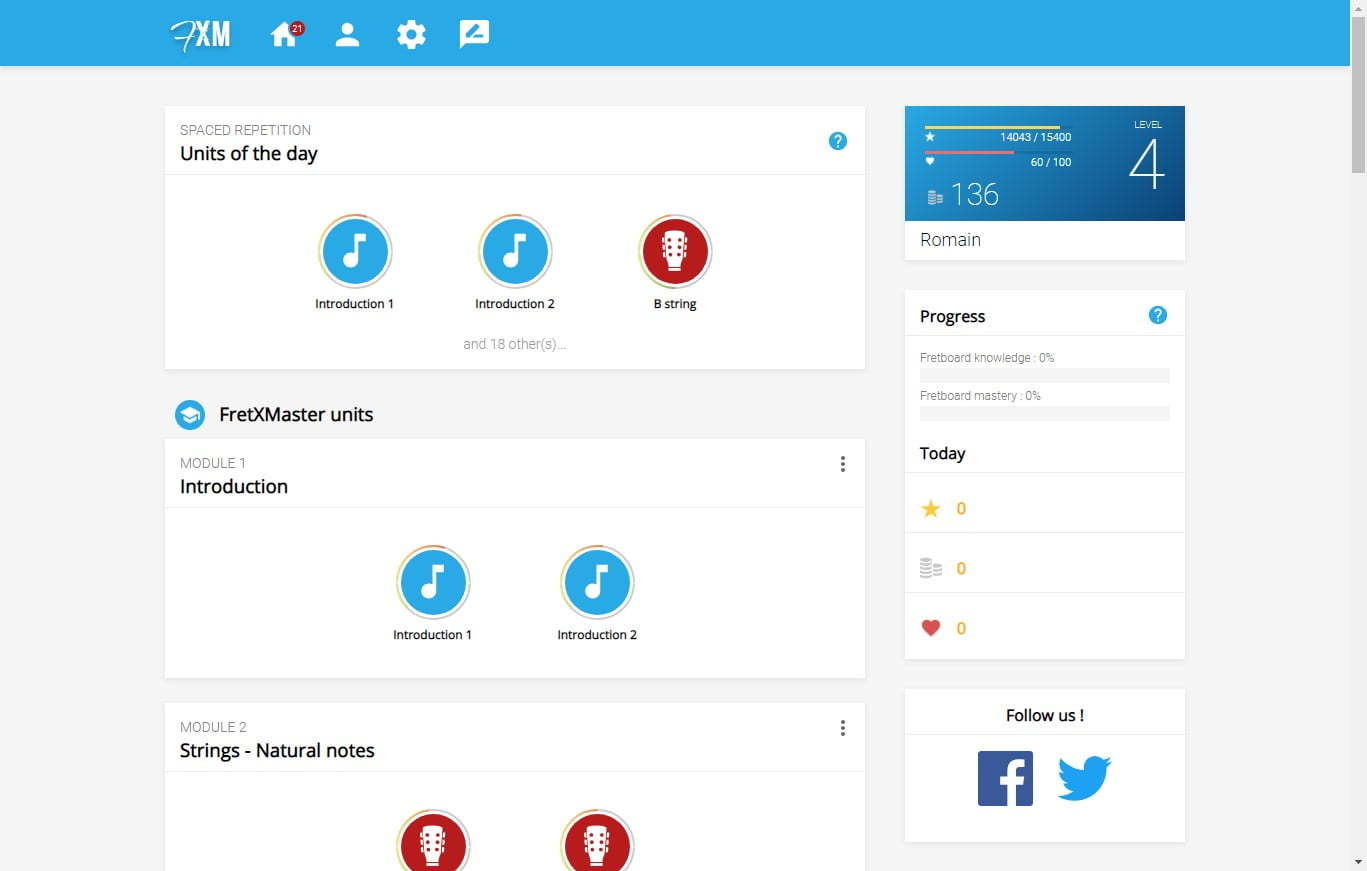Start the B string unit
The height and width of the screenshot is (871, 1367).
[x=675, y=251]
